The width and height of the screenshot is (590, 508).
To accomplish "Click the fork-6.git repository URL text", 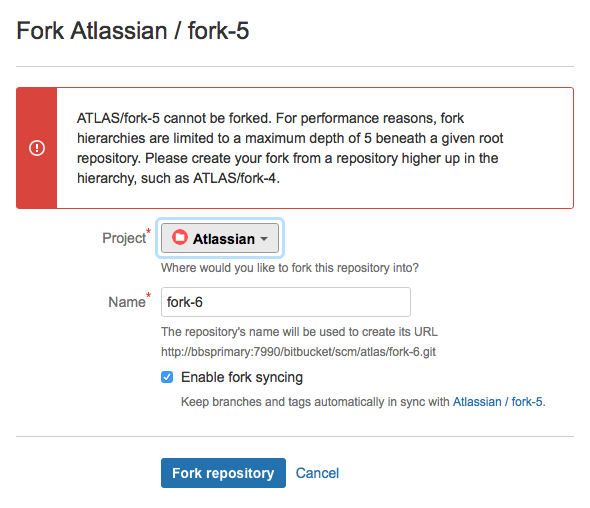I will click(298, 352).
